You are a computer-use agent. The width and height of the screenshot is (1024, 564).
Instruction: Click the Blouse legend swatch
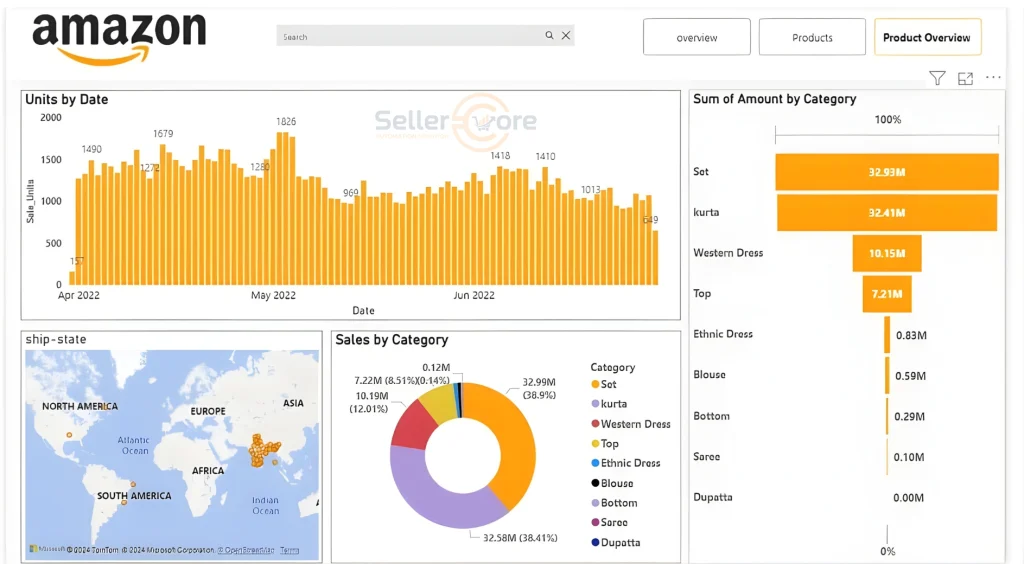coord(595,483)
